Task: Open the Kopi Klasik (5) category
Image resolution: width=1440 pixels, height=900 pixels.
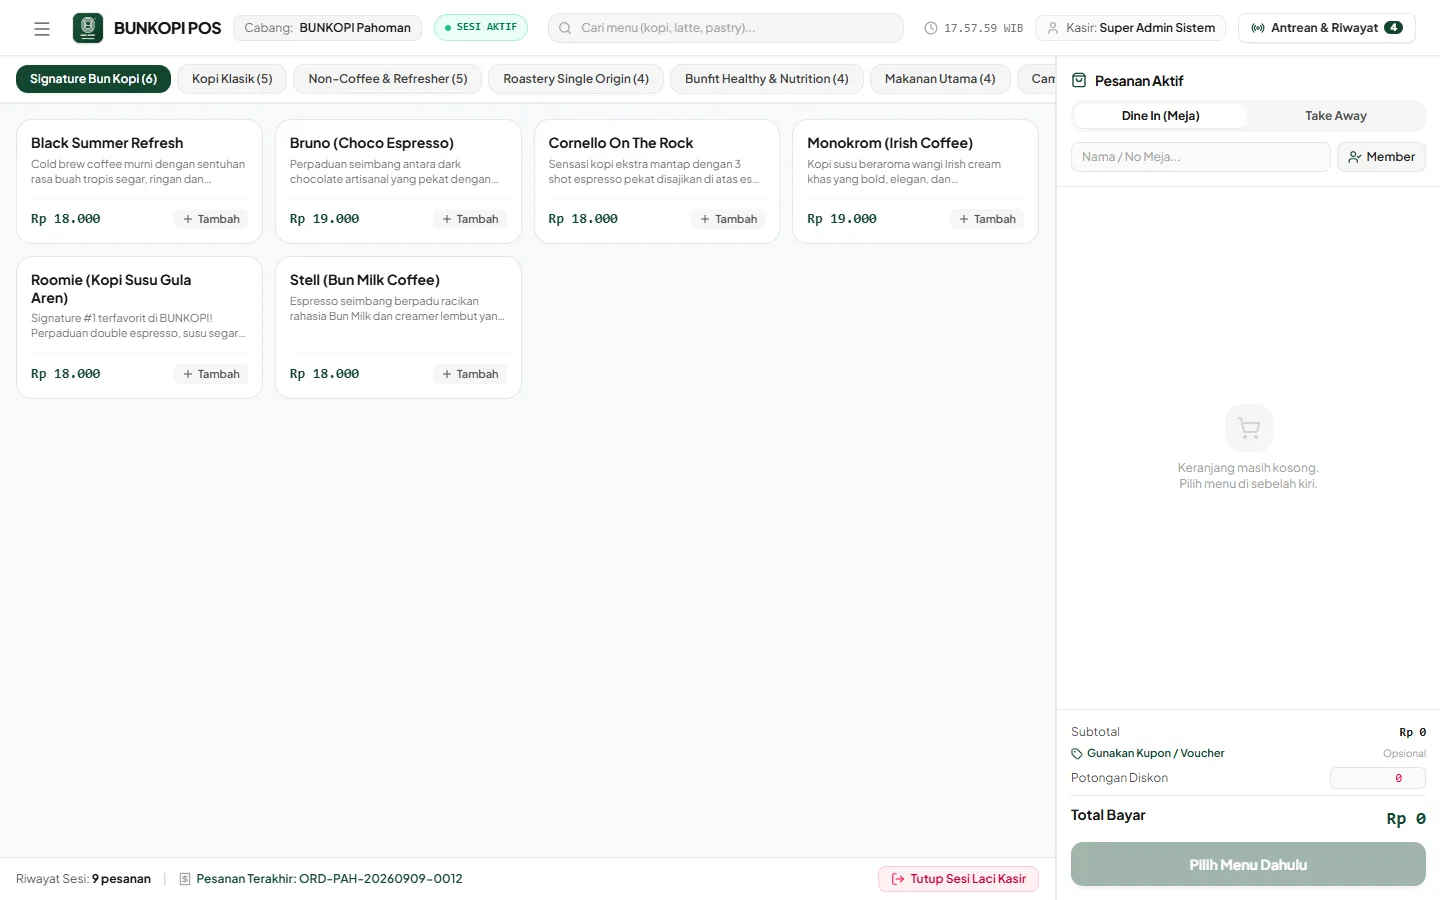Action: point(232,79)
